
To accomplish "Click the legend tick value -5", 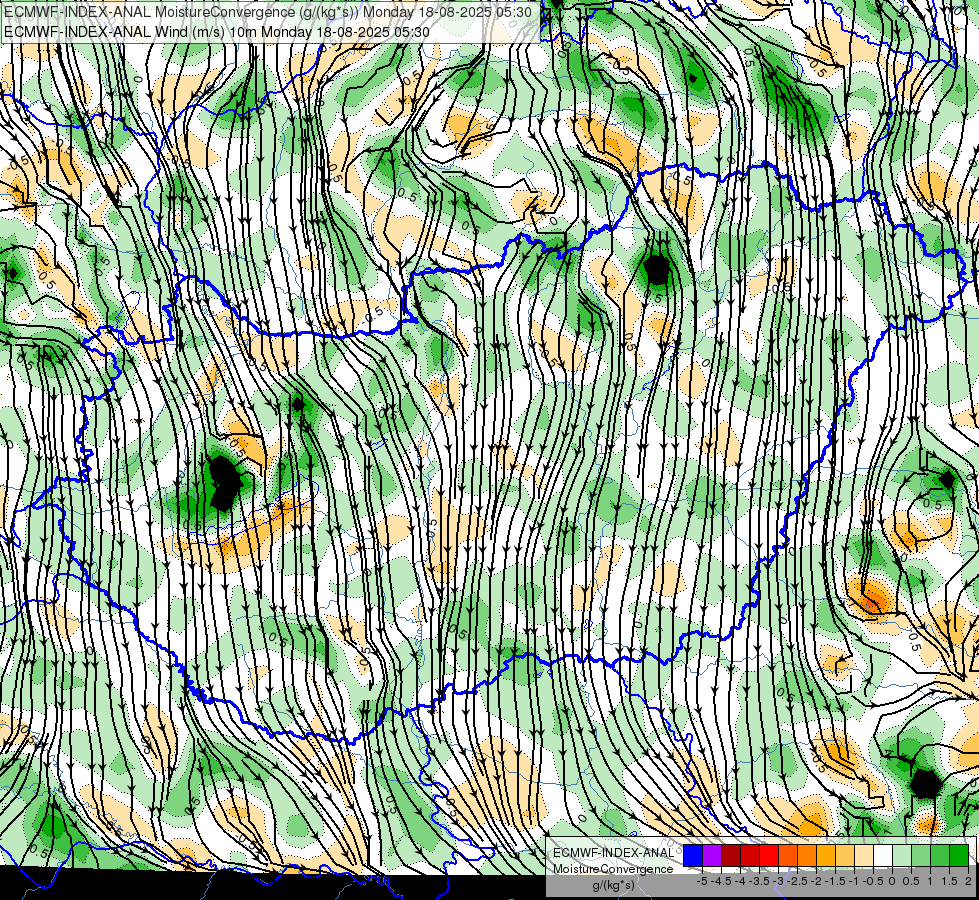I will (702, 881).
